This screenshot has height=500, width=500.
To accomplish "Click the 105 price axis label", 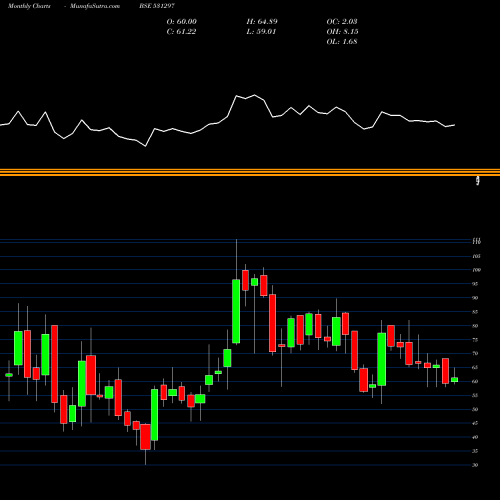I will coord(477,256).
